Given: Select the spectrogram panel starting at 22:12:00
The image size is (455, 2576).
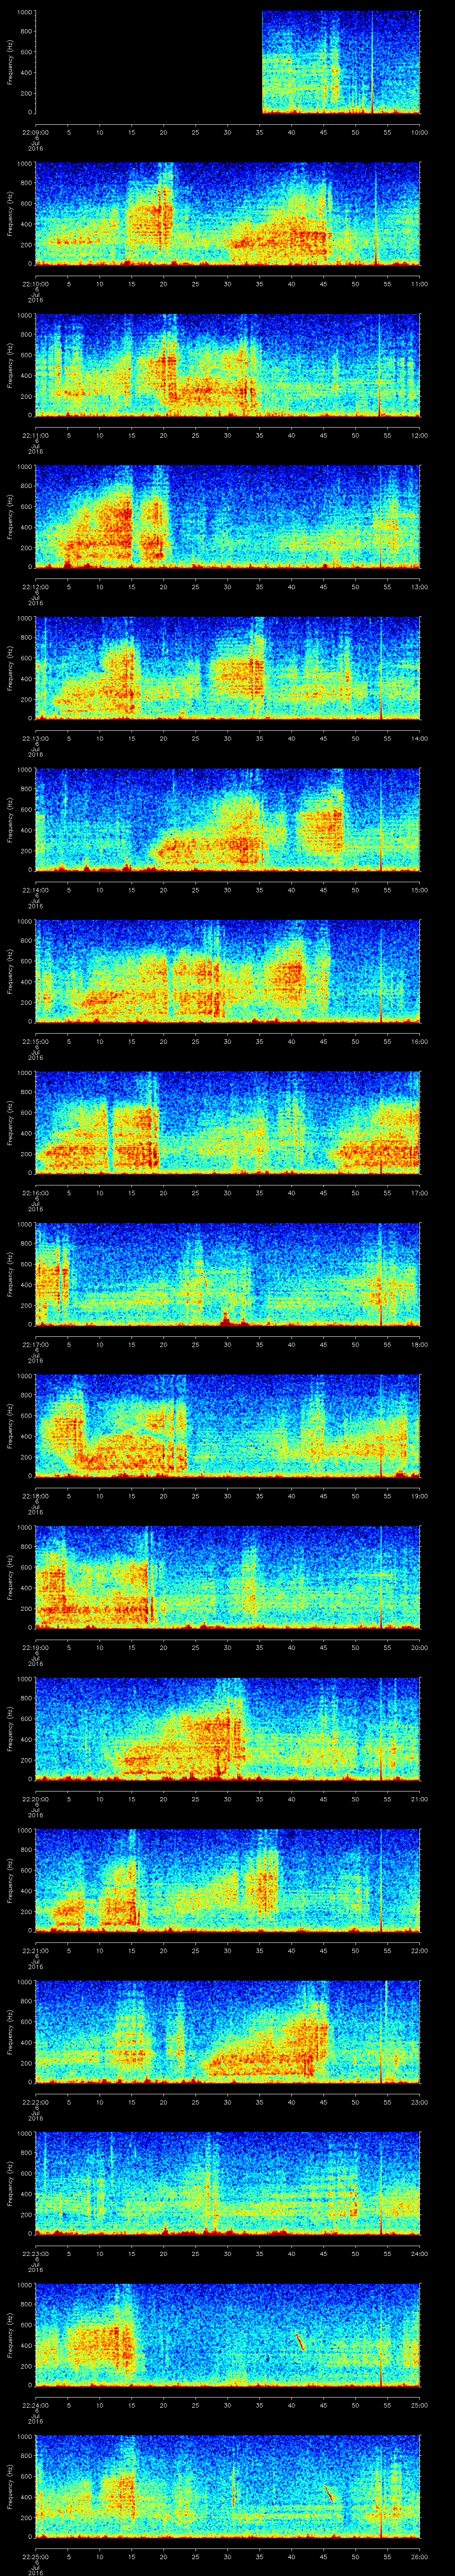Looking at the screenshot, I should [227, 517].
